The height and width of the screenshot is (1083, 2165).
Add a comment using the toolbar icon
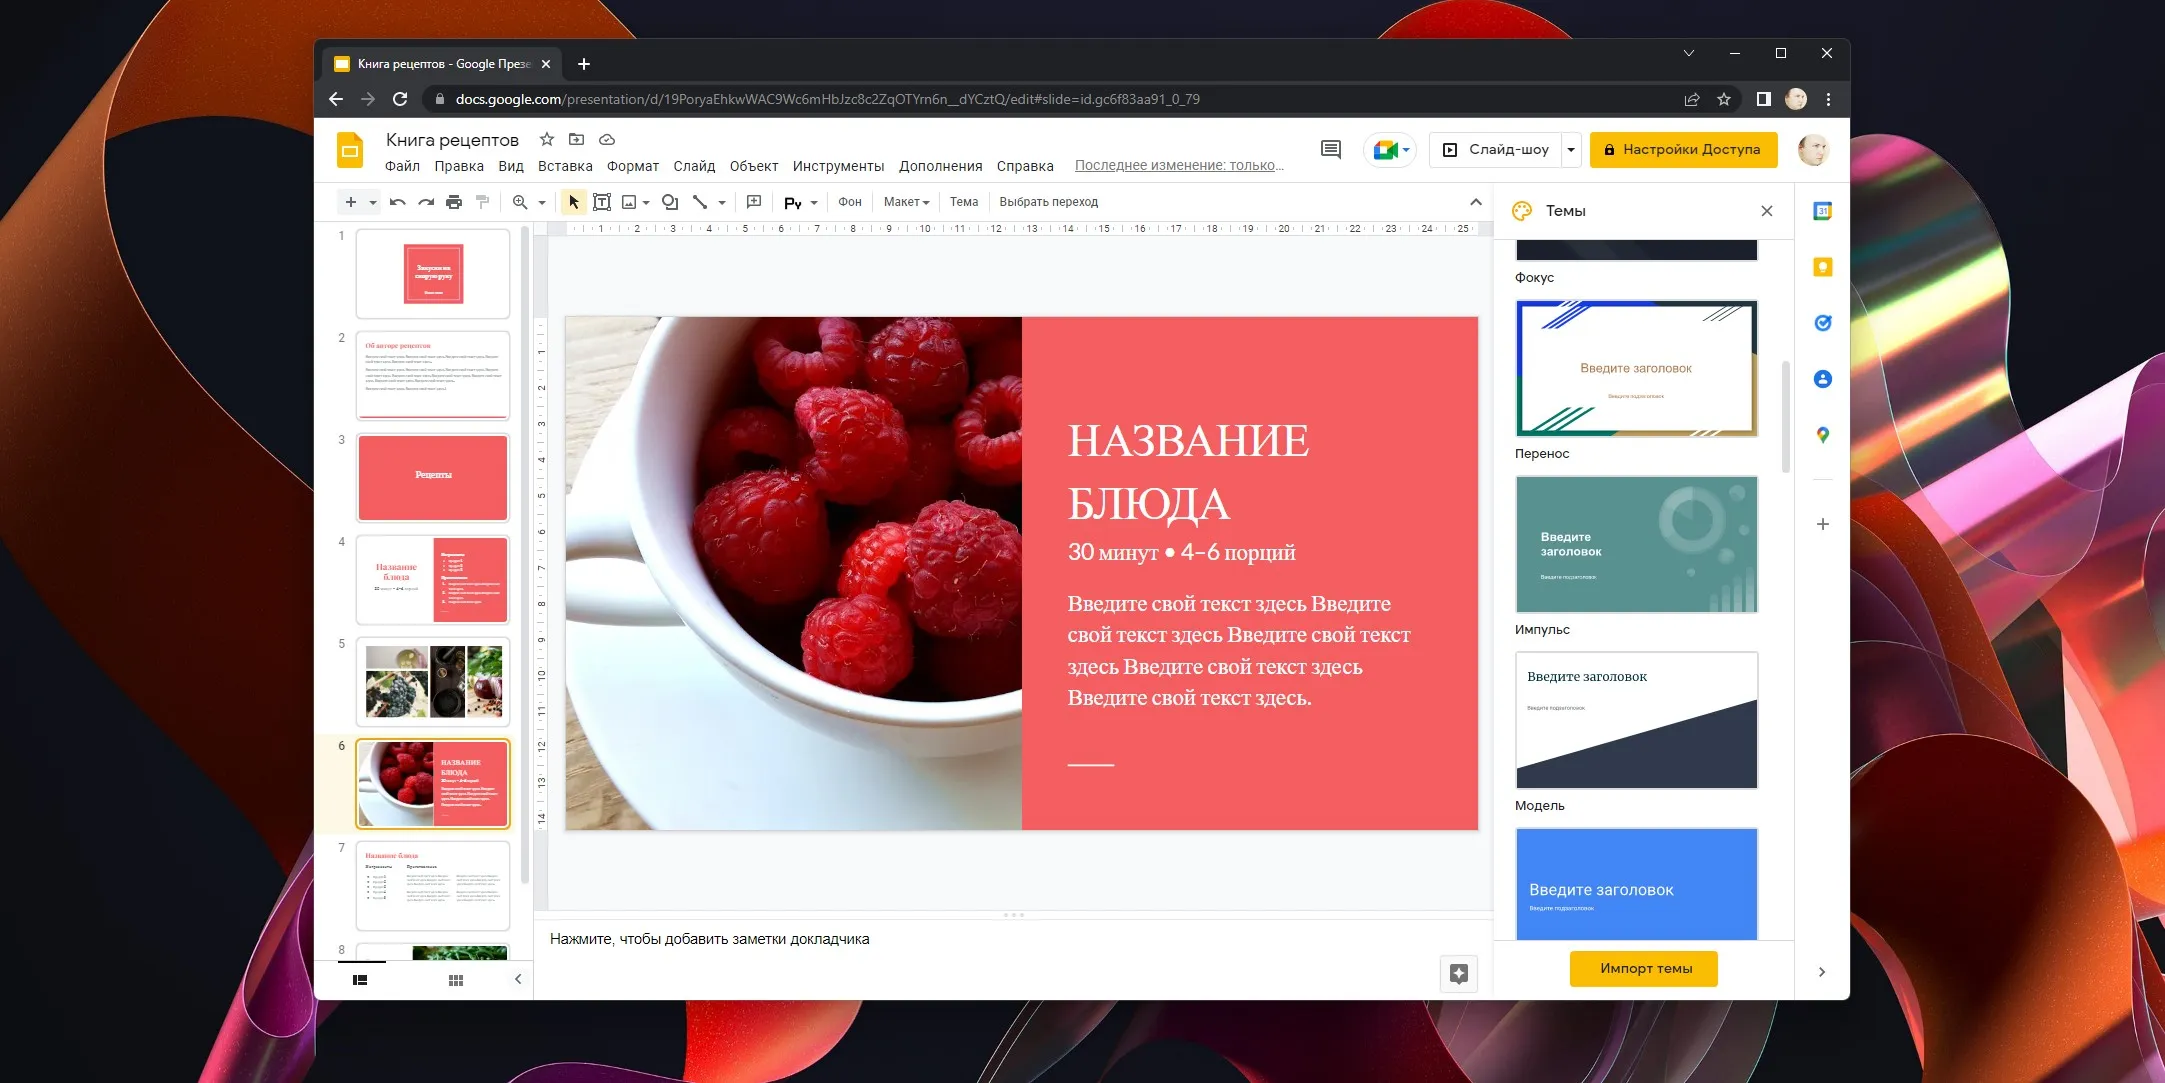coord(754,202)
